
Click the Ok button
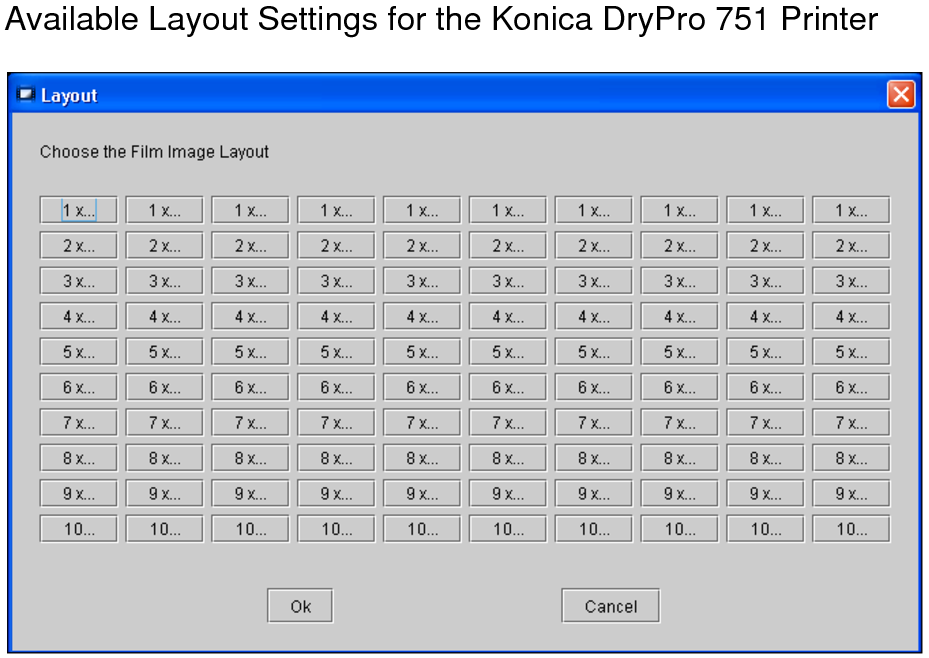tap(300, 606)
